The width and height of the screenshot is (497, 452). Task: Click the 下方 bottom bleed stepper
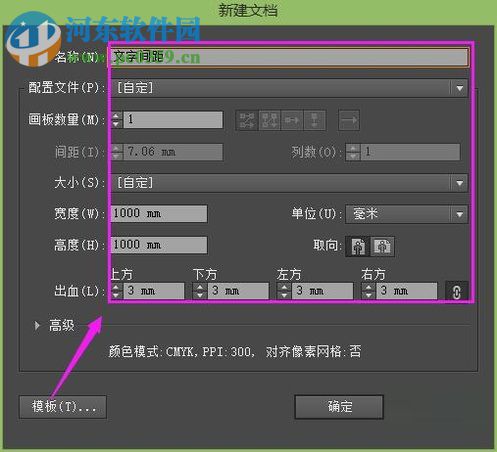(200, 291)
